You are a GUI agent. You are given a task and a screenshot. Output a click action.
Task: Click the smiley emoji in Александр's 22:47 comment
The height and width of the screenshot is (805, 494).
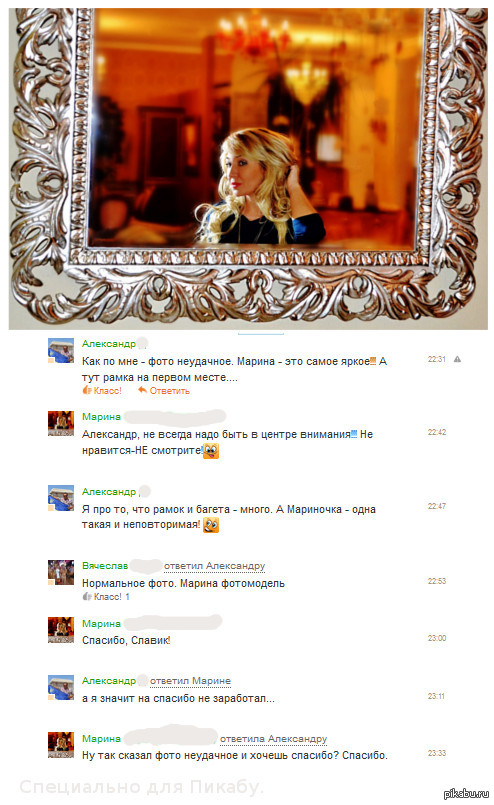click(x=211, y=525)
